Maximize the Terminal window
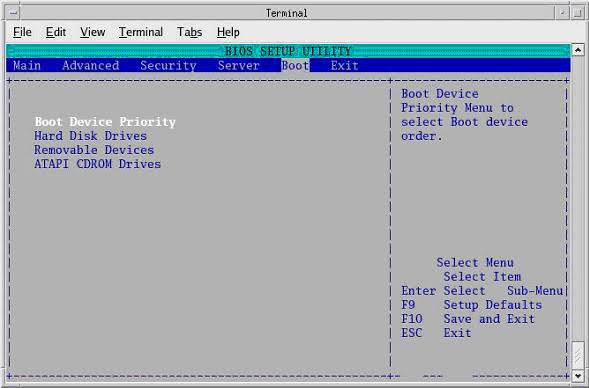The width and height of the screenshot is (589, 388). pos(577,13)
